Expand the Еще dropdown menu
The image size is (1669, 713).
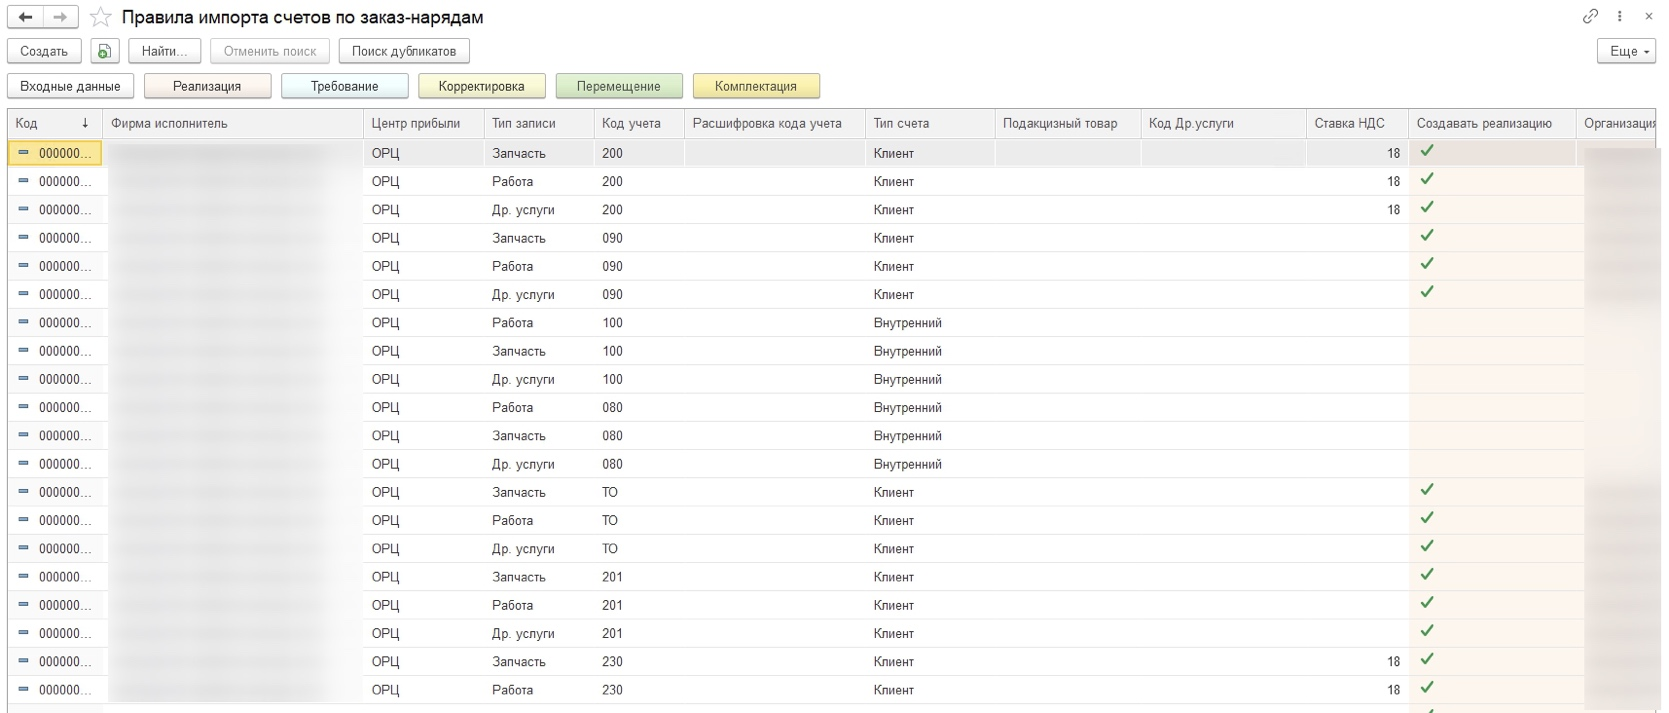point(1626,51)
